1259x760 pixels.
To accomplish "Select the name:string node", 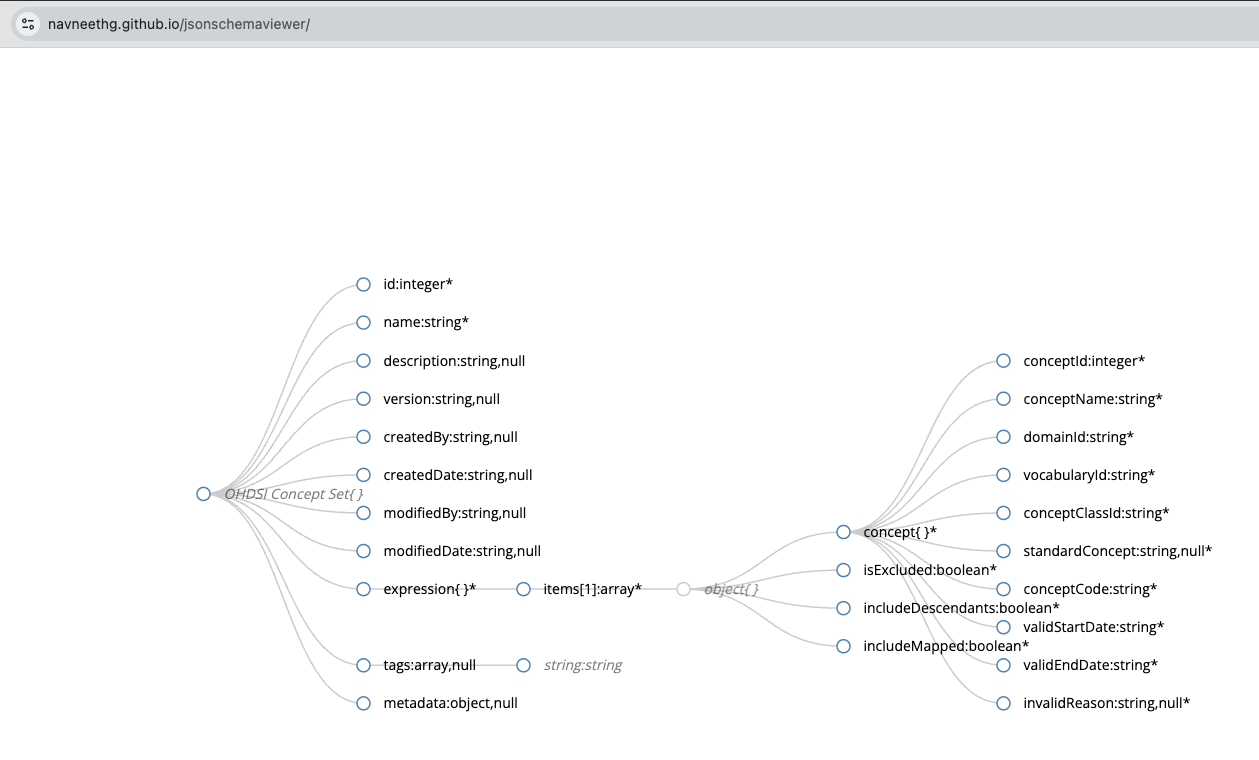I will coord(364,323).
